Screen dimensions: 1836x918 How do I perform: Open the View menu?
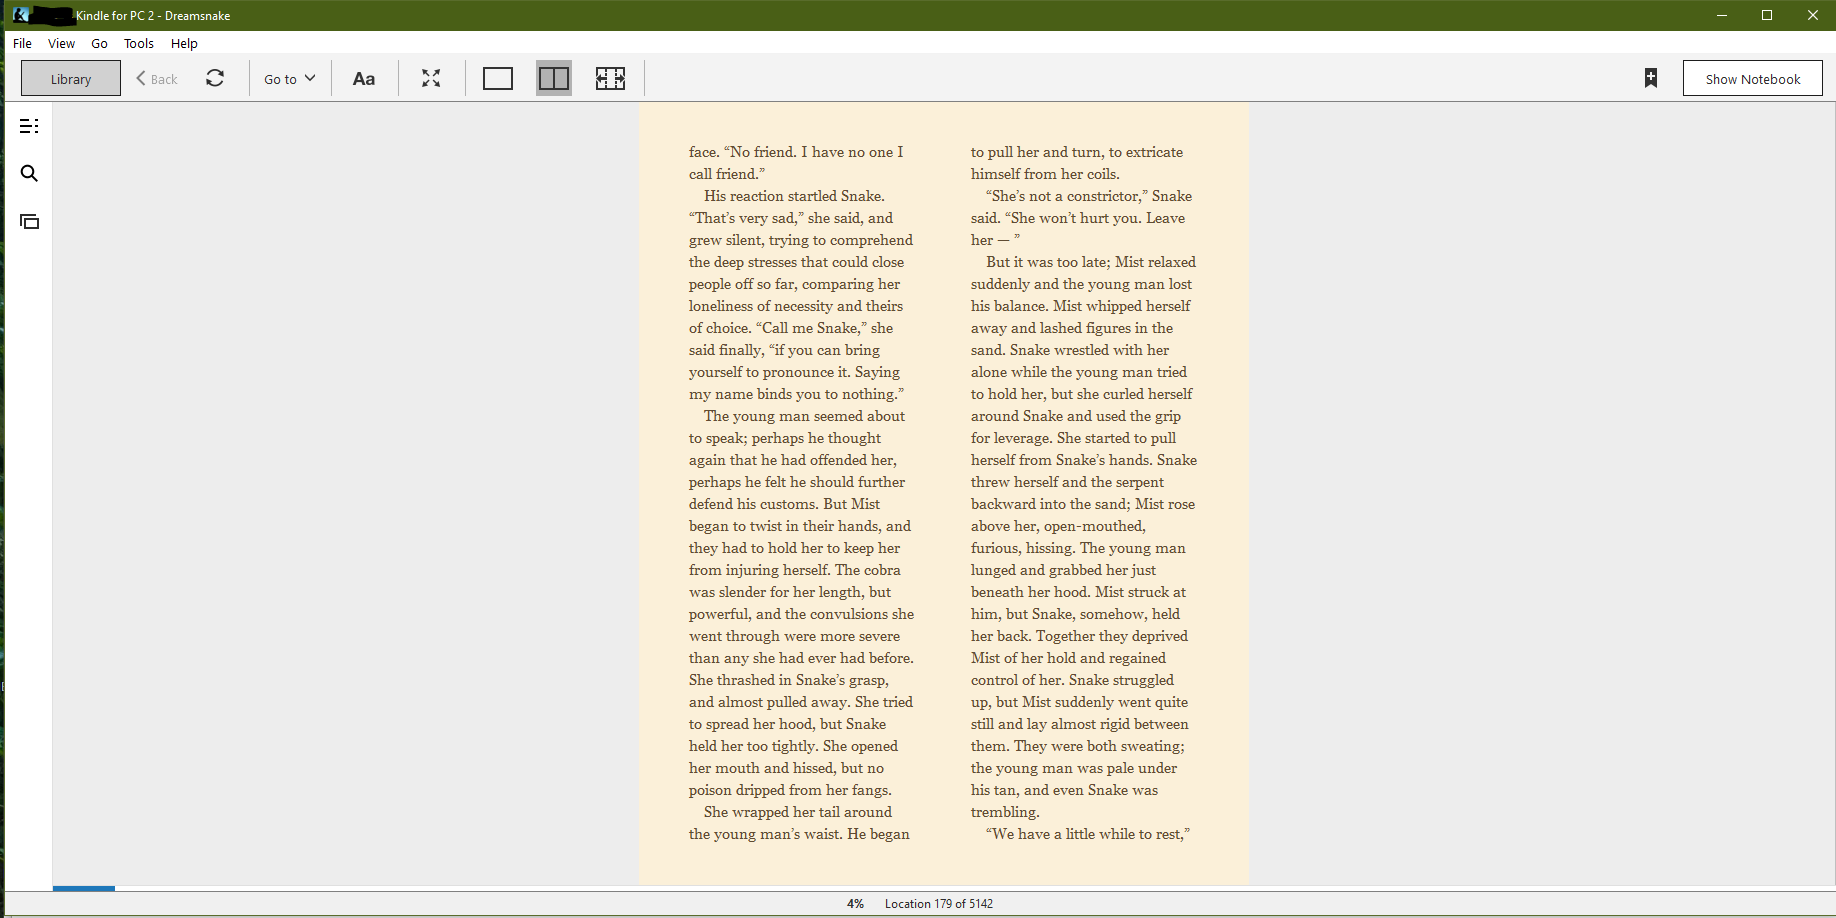pyautogui.click(x=61, y=43)
